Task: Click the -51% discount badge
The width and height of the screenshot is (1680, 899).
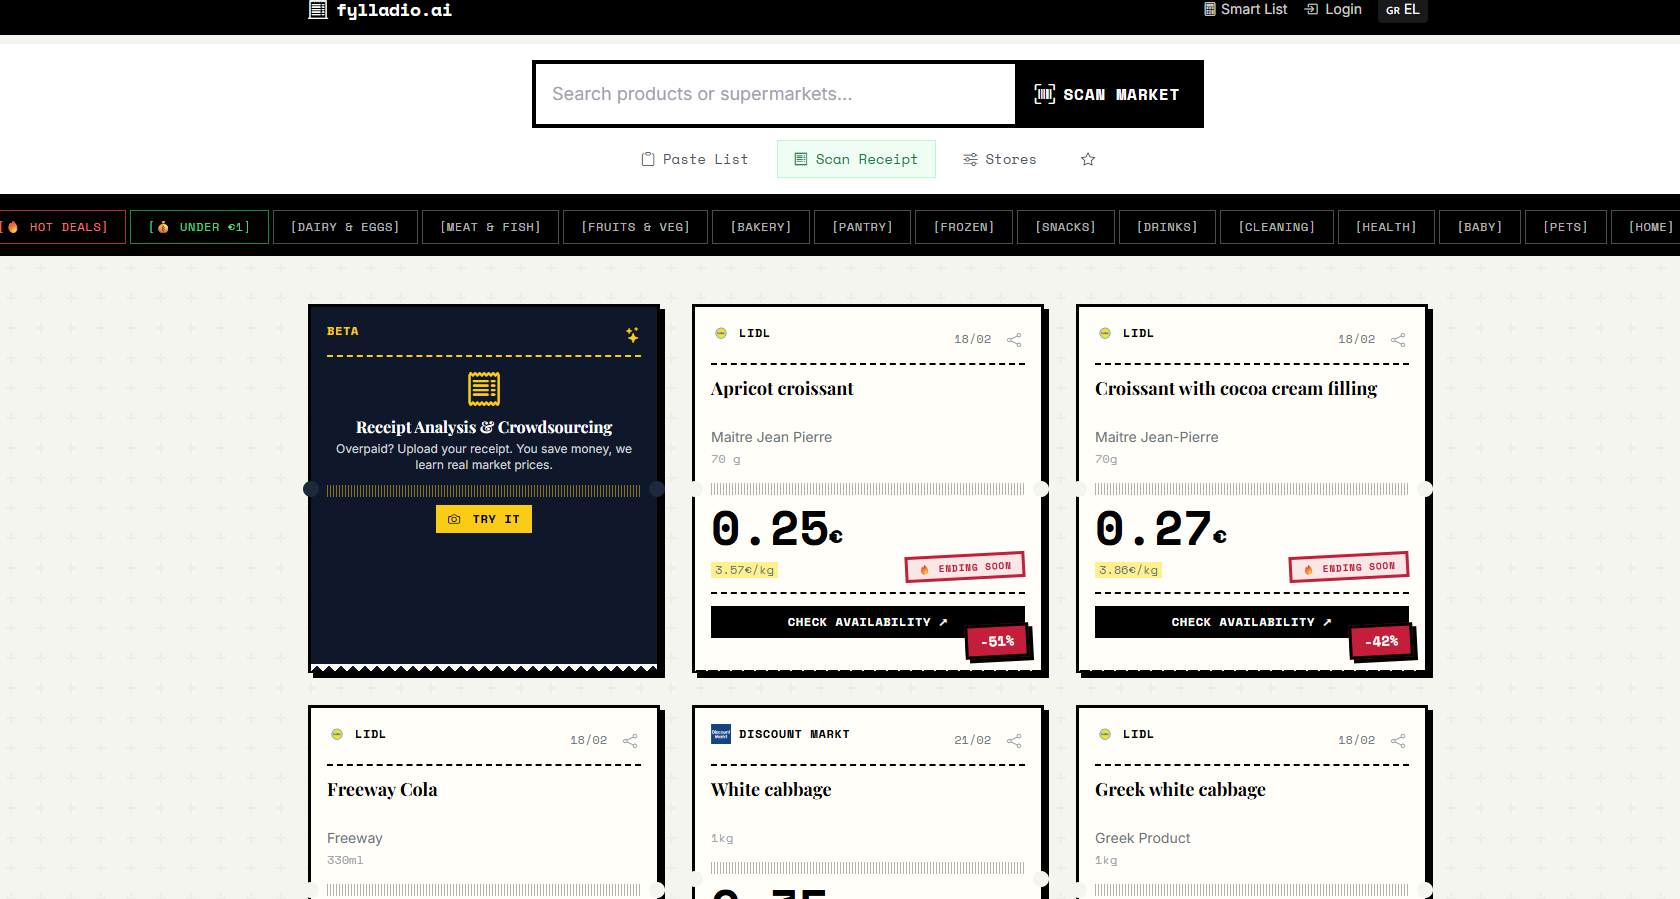Action: click(x=997, y=642)
